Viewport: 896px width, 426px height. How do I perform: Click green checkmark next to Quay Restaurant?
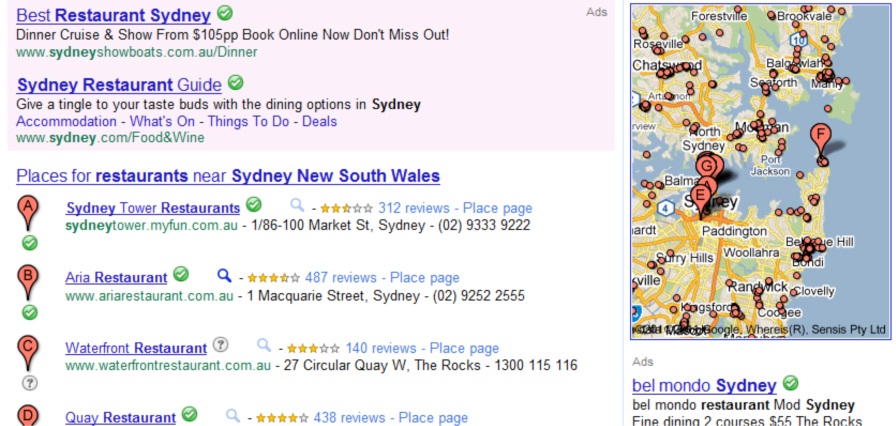coord(189,415)
